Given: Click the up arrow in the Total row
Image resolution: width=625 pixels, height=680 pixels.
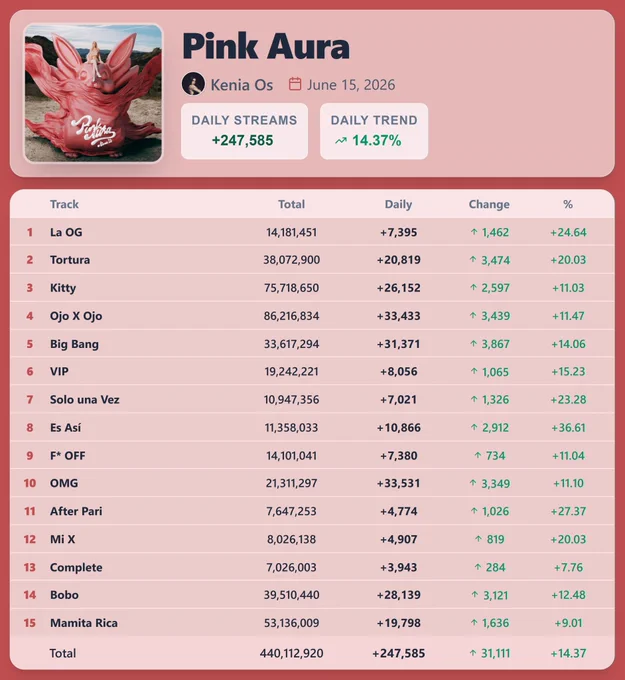Looking at the screenshot, I should [473, 653].
